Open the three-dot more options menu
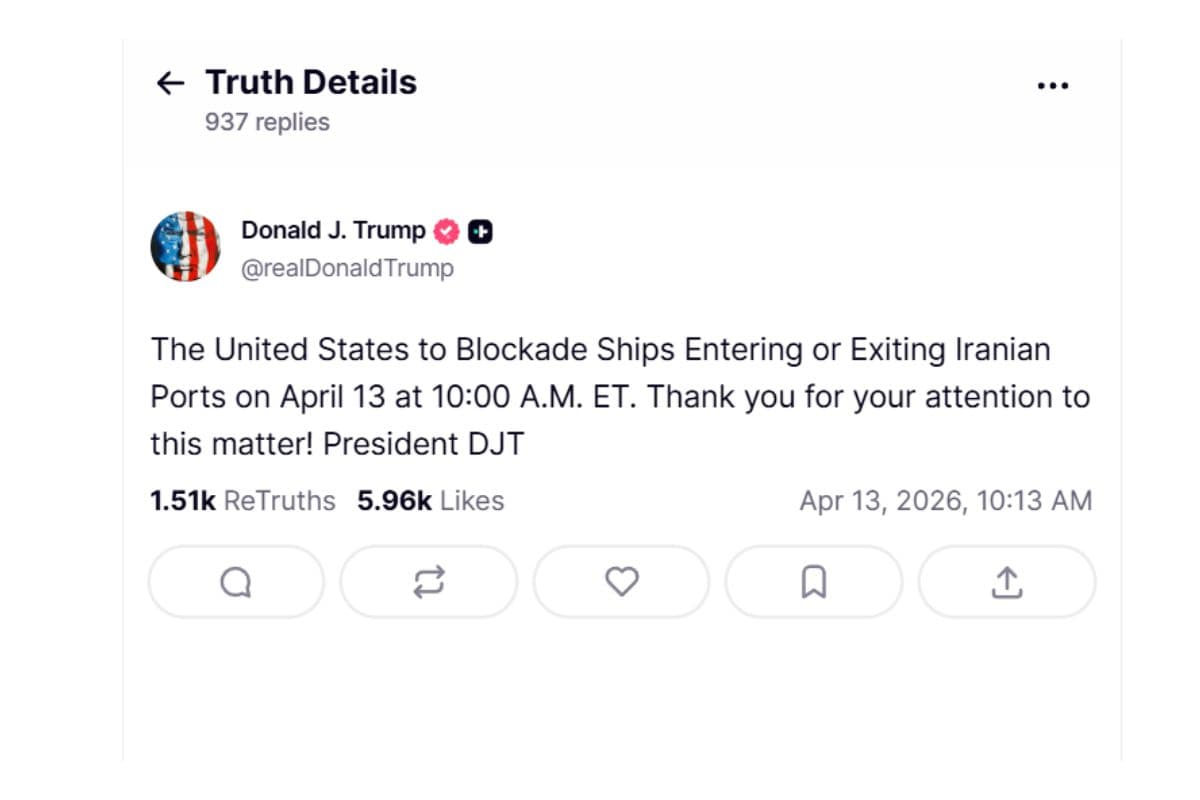The width and height of the screenshot is (1200, 800). click(1052, 86)
